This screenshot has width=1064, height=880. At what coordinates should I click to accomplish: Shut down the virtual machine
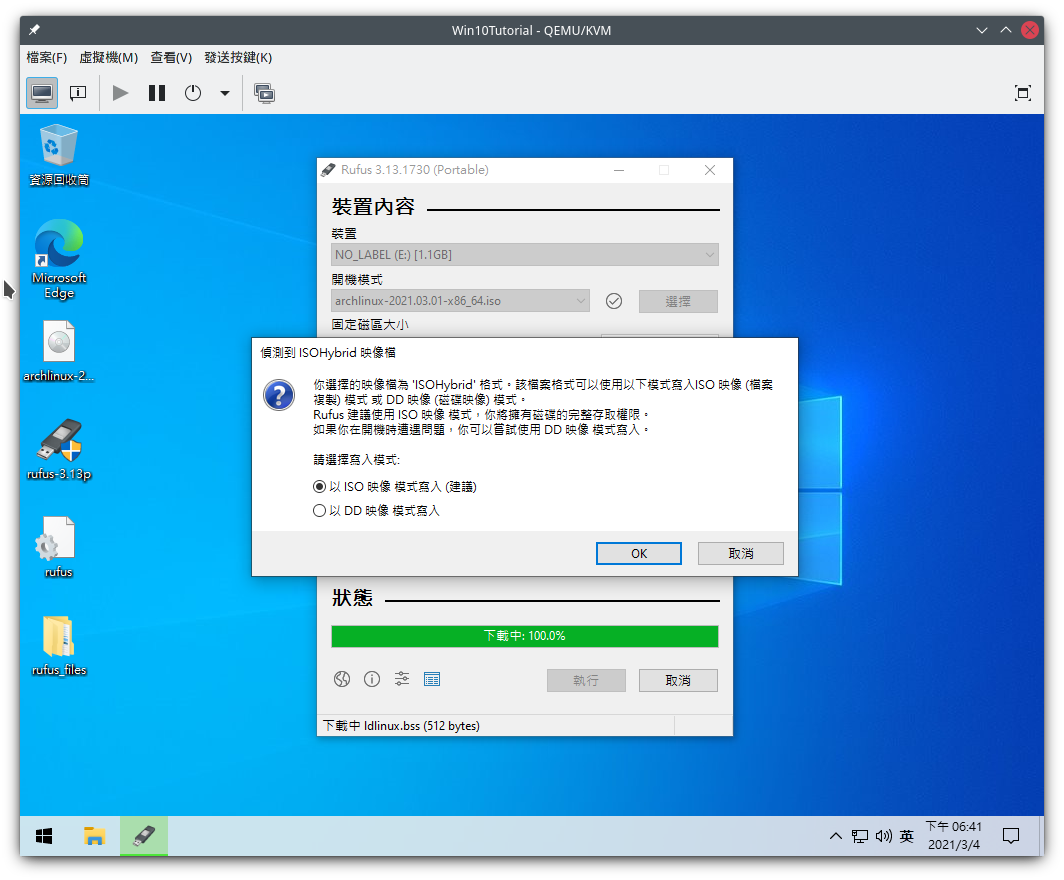[x=193, y=93]
